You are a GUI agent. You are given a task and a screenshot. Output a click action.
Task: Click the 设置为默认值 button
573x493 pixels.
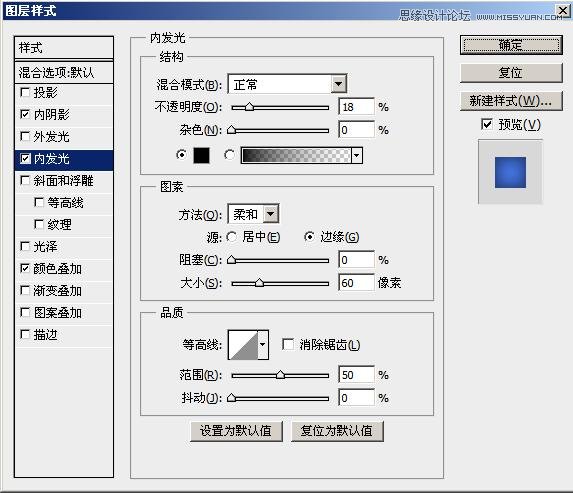[236, 431]
